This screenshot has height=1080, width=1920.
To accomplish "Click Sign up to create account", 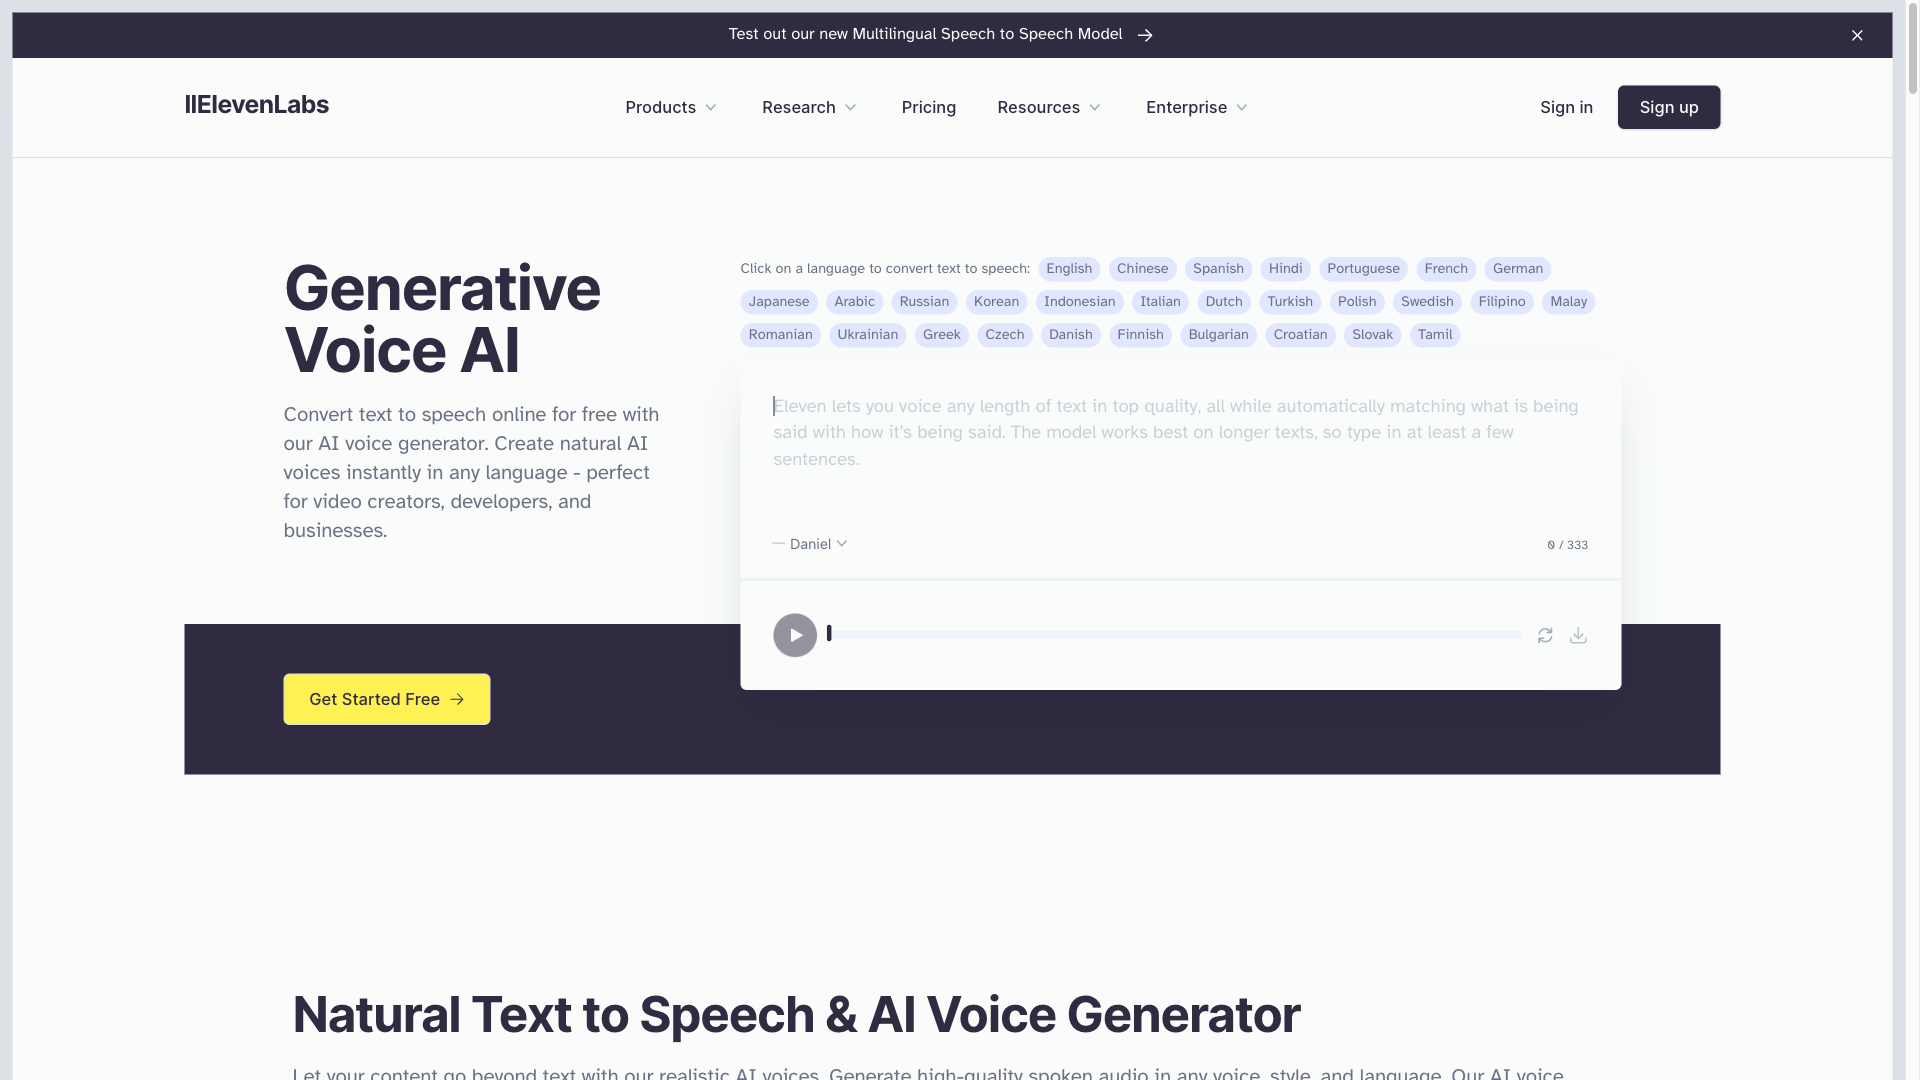I will pos(1668,107).
